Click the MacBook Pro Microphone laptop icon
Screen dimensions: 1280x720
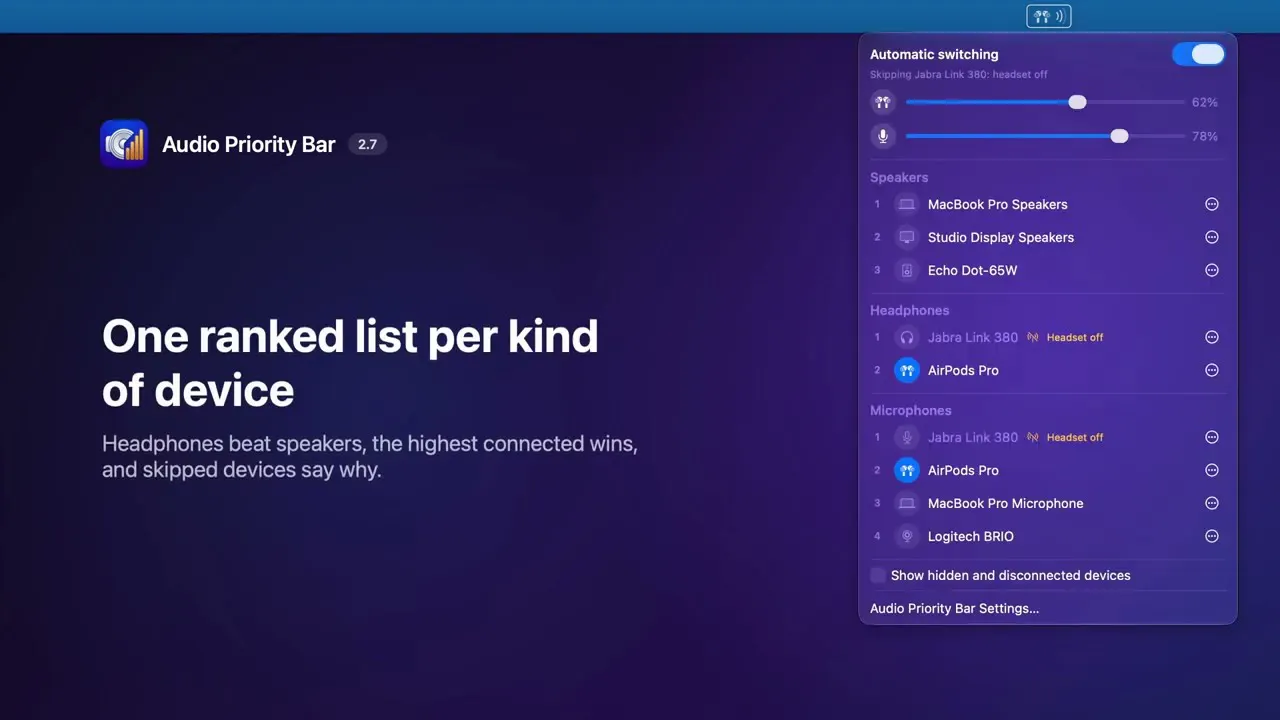pos(907,503)
